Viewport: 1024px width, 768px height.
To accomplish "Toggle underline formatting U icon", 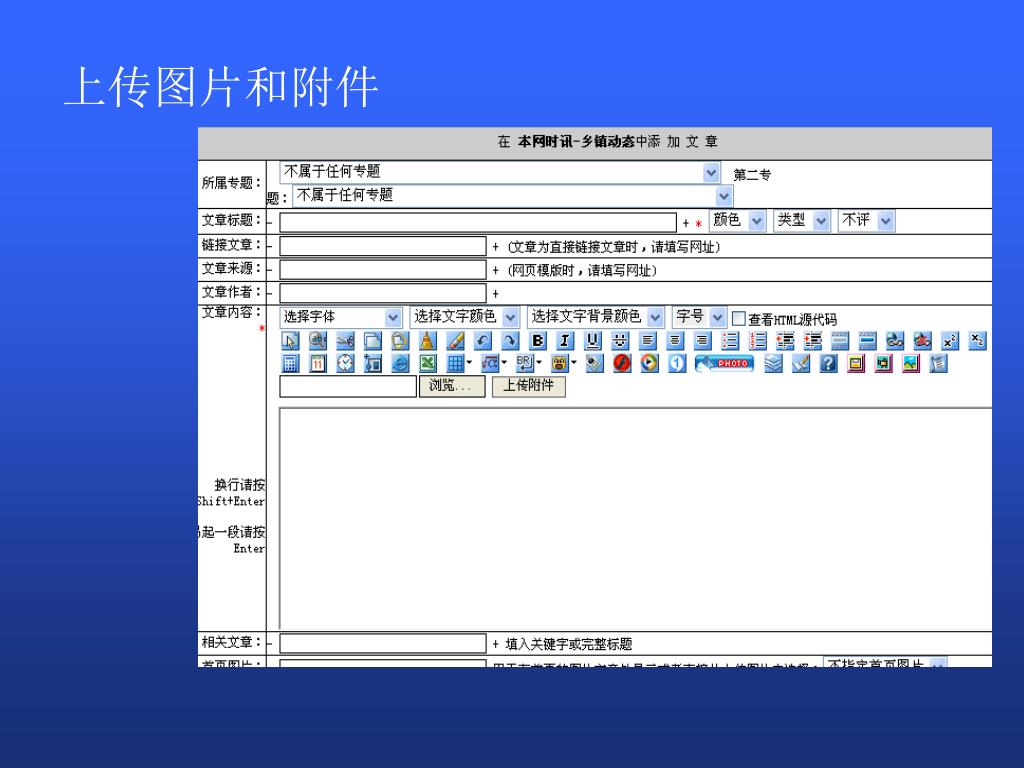I will [x=592, y=340].
